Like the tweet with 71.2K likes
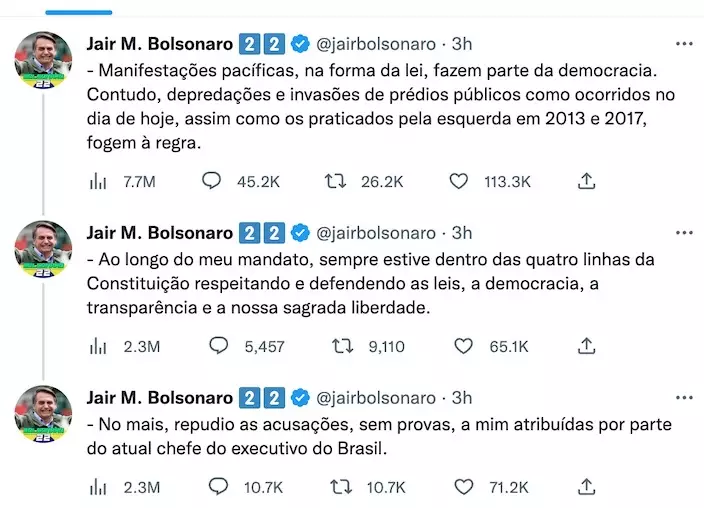This screenshot has height=508, width=704. coord(462,487)
